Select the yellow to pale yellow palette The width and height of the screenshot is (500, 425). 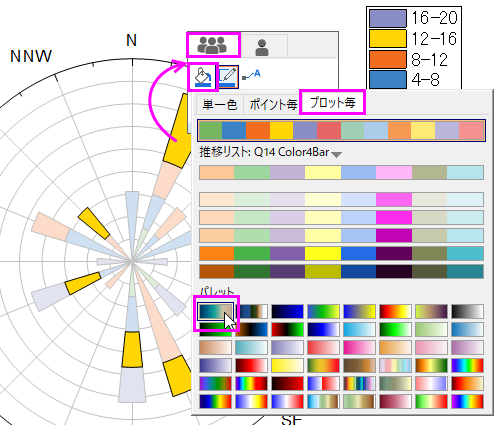point(287,365)
